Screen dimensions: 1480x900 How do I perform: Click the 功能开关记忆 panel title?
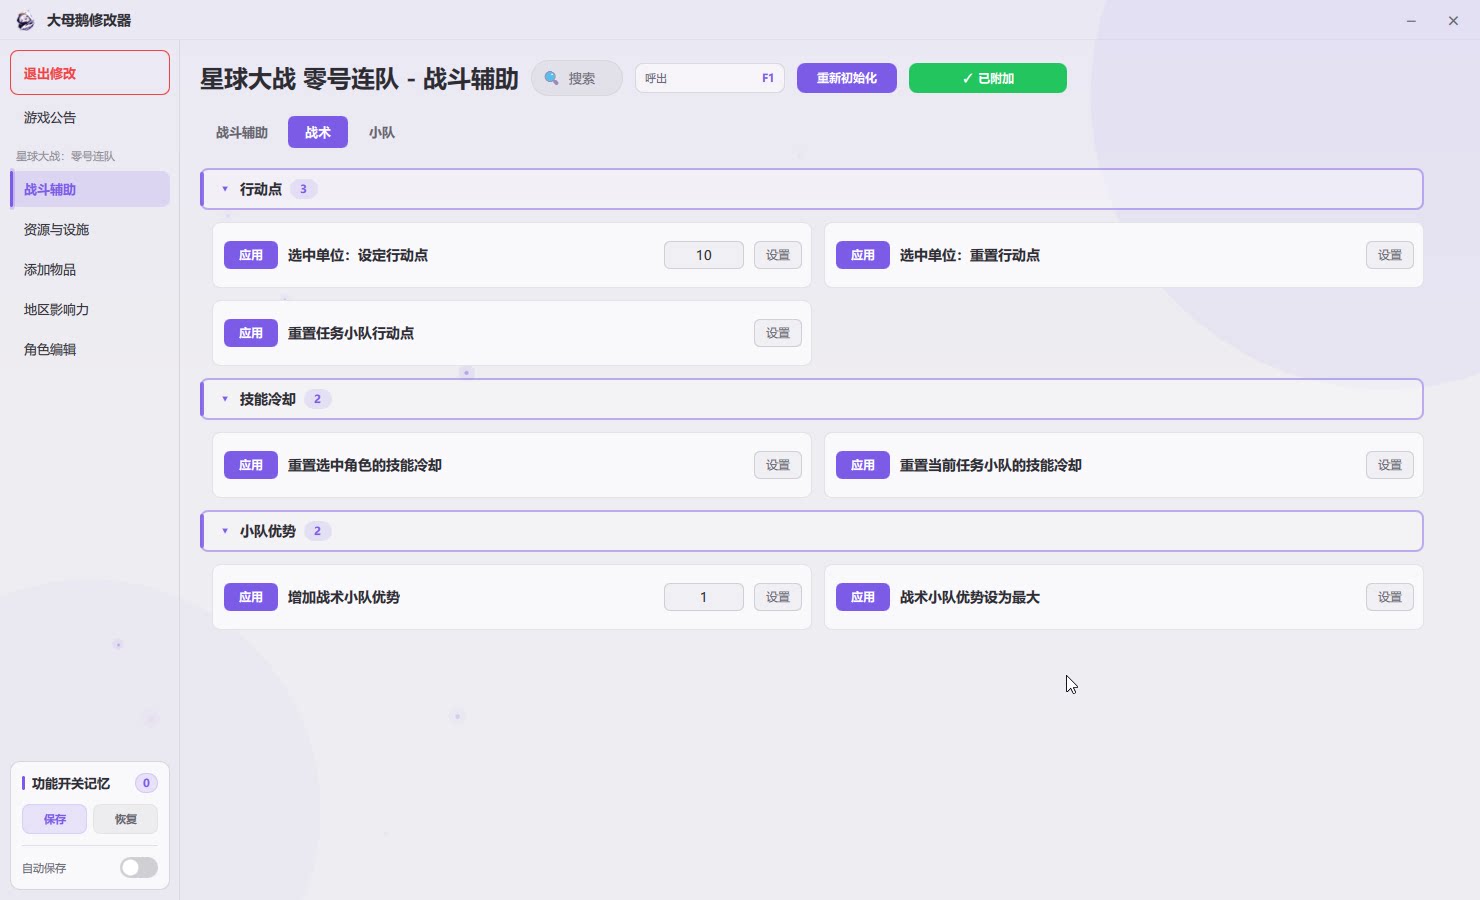tap(71, 783)
